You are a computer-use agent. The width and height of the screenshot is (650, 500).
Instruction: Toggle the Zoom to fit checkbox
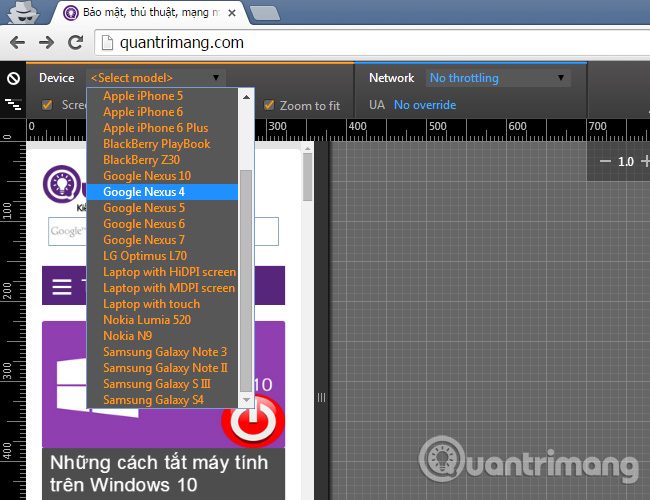(269, 105)
